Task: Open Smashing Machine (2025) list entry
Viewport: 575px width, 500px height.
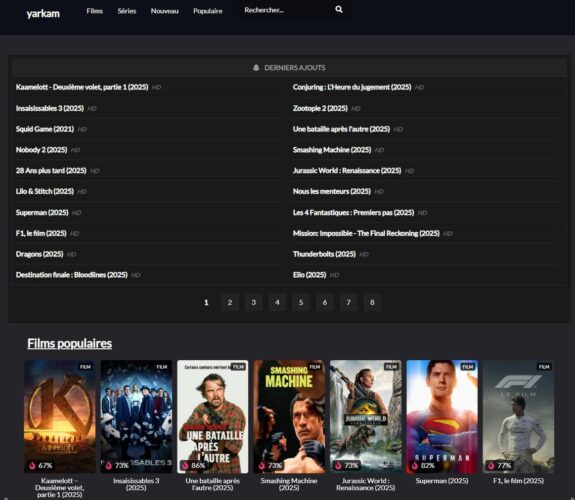Action: point(332,150)
